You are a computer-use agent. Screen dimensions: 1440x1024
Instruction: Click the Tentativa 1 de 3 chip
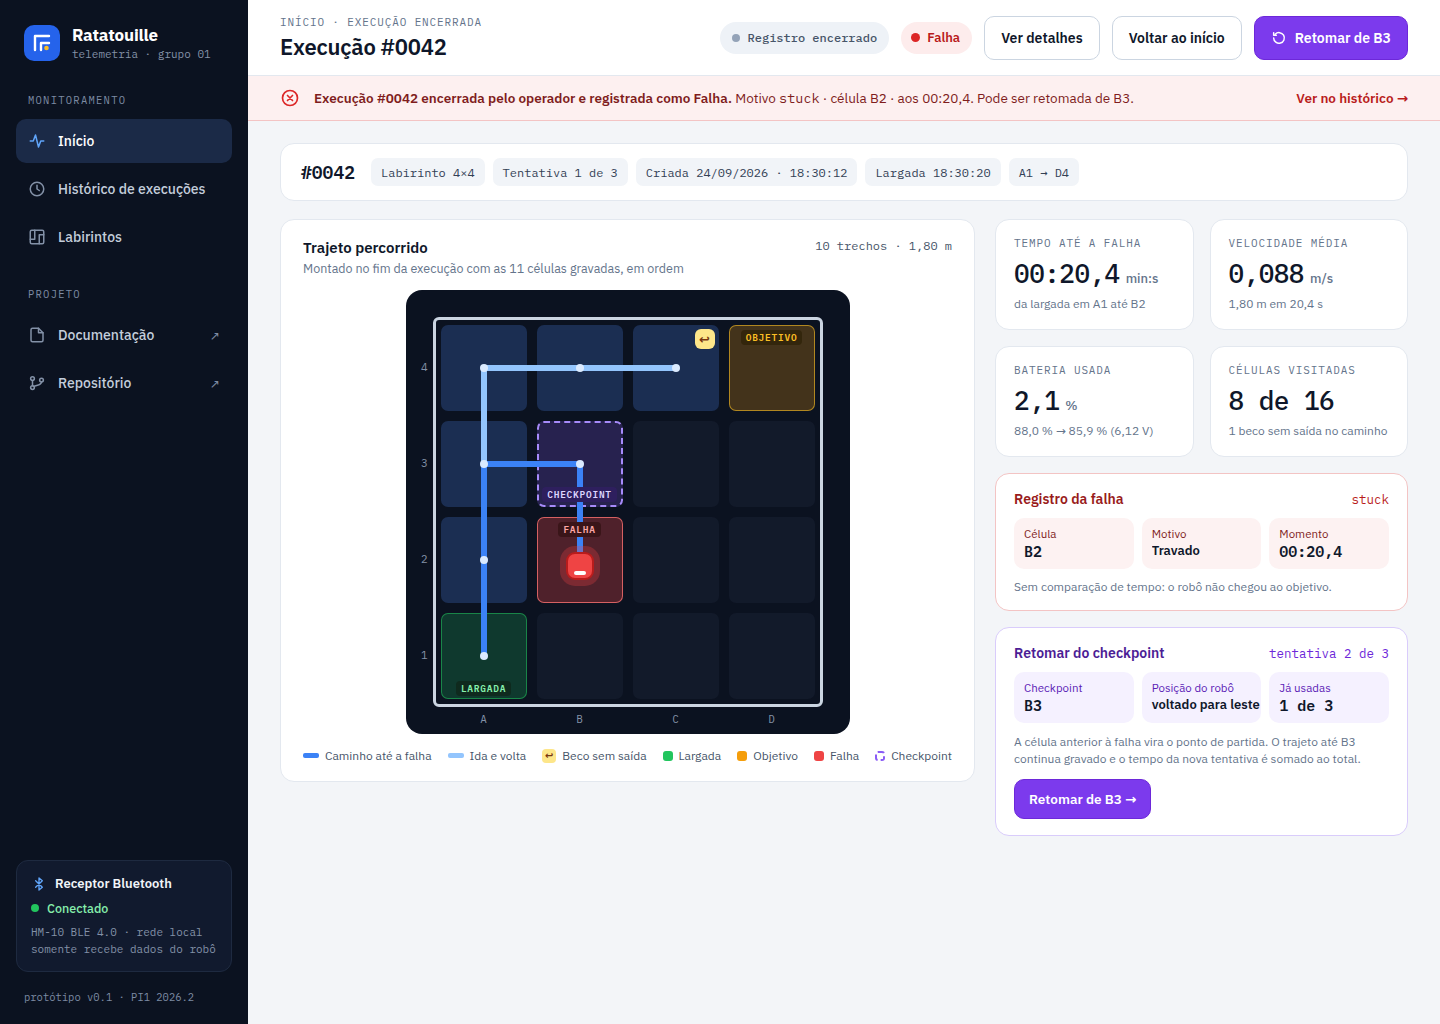coord(560,172)
